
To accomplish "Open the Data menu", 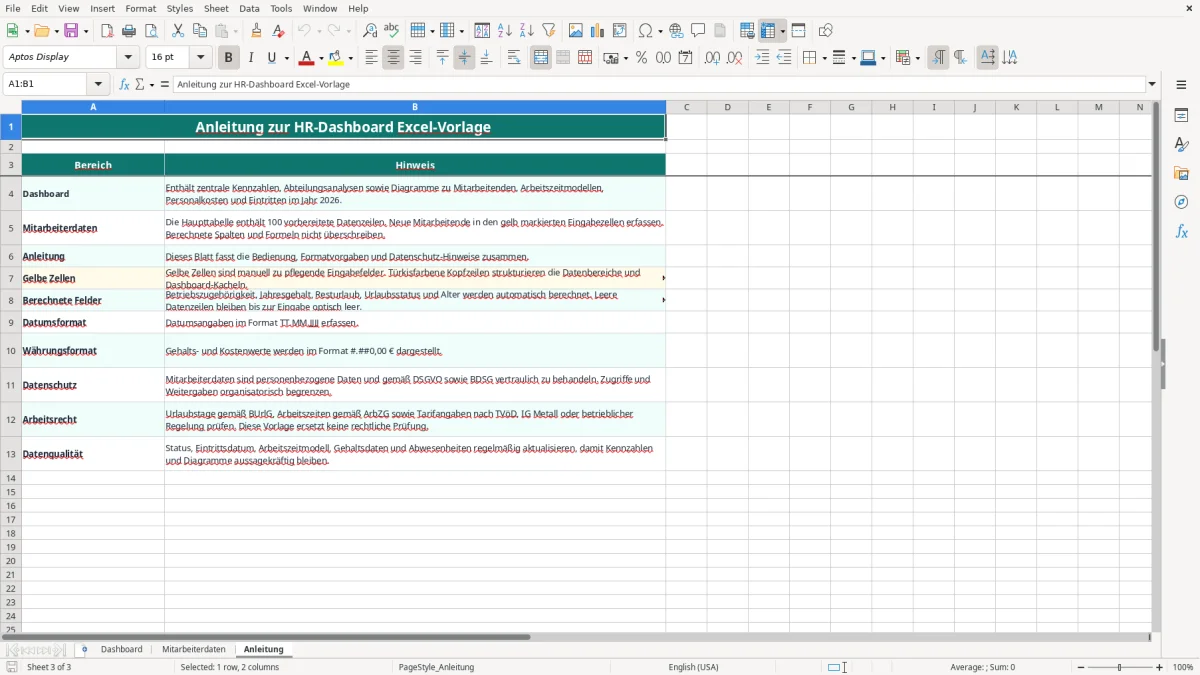I will click(249, 8).
